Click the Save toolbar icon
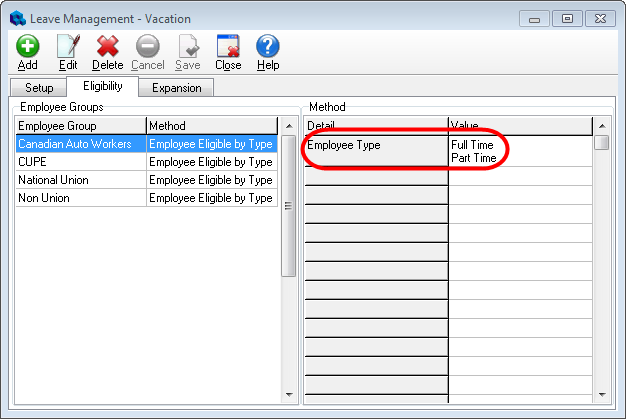This screenshot has width=626, height=419. coord(187,46)
